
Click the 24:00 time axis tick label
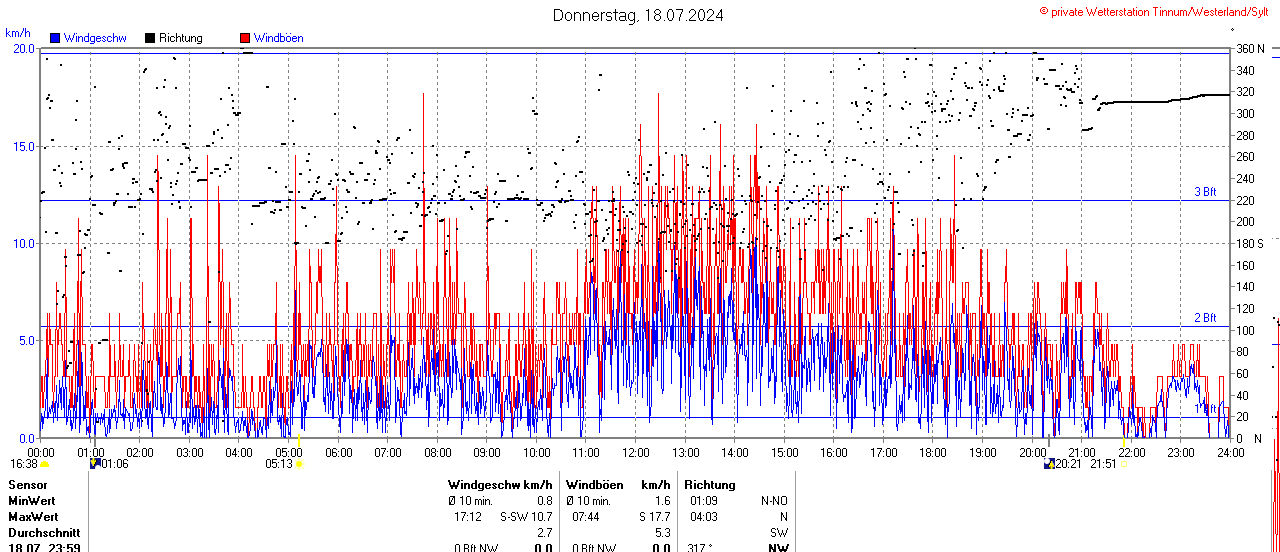[1230, 452]
